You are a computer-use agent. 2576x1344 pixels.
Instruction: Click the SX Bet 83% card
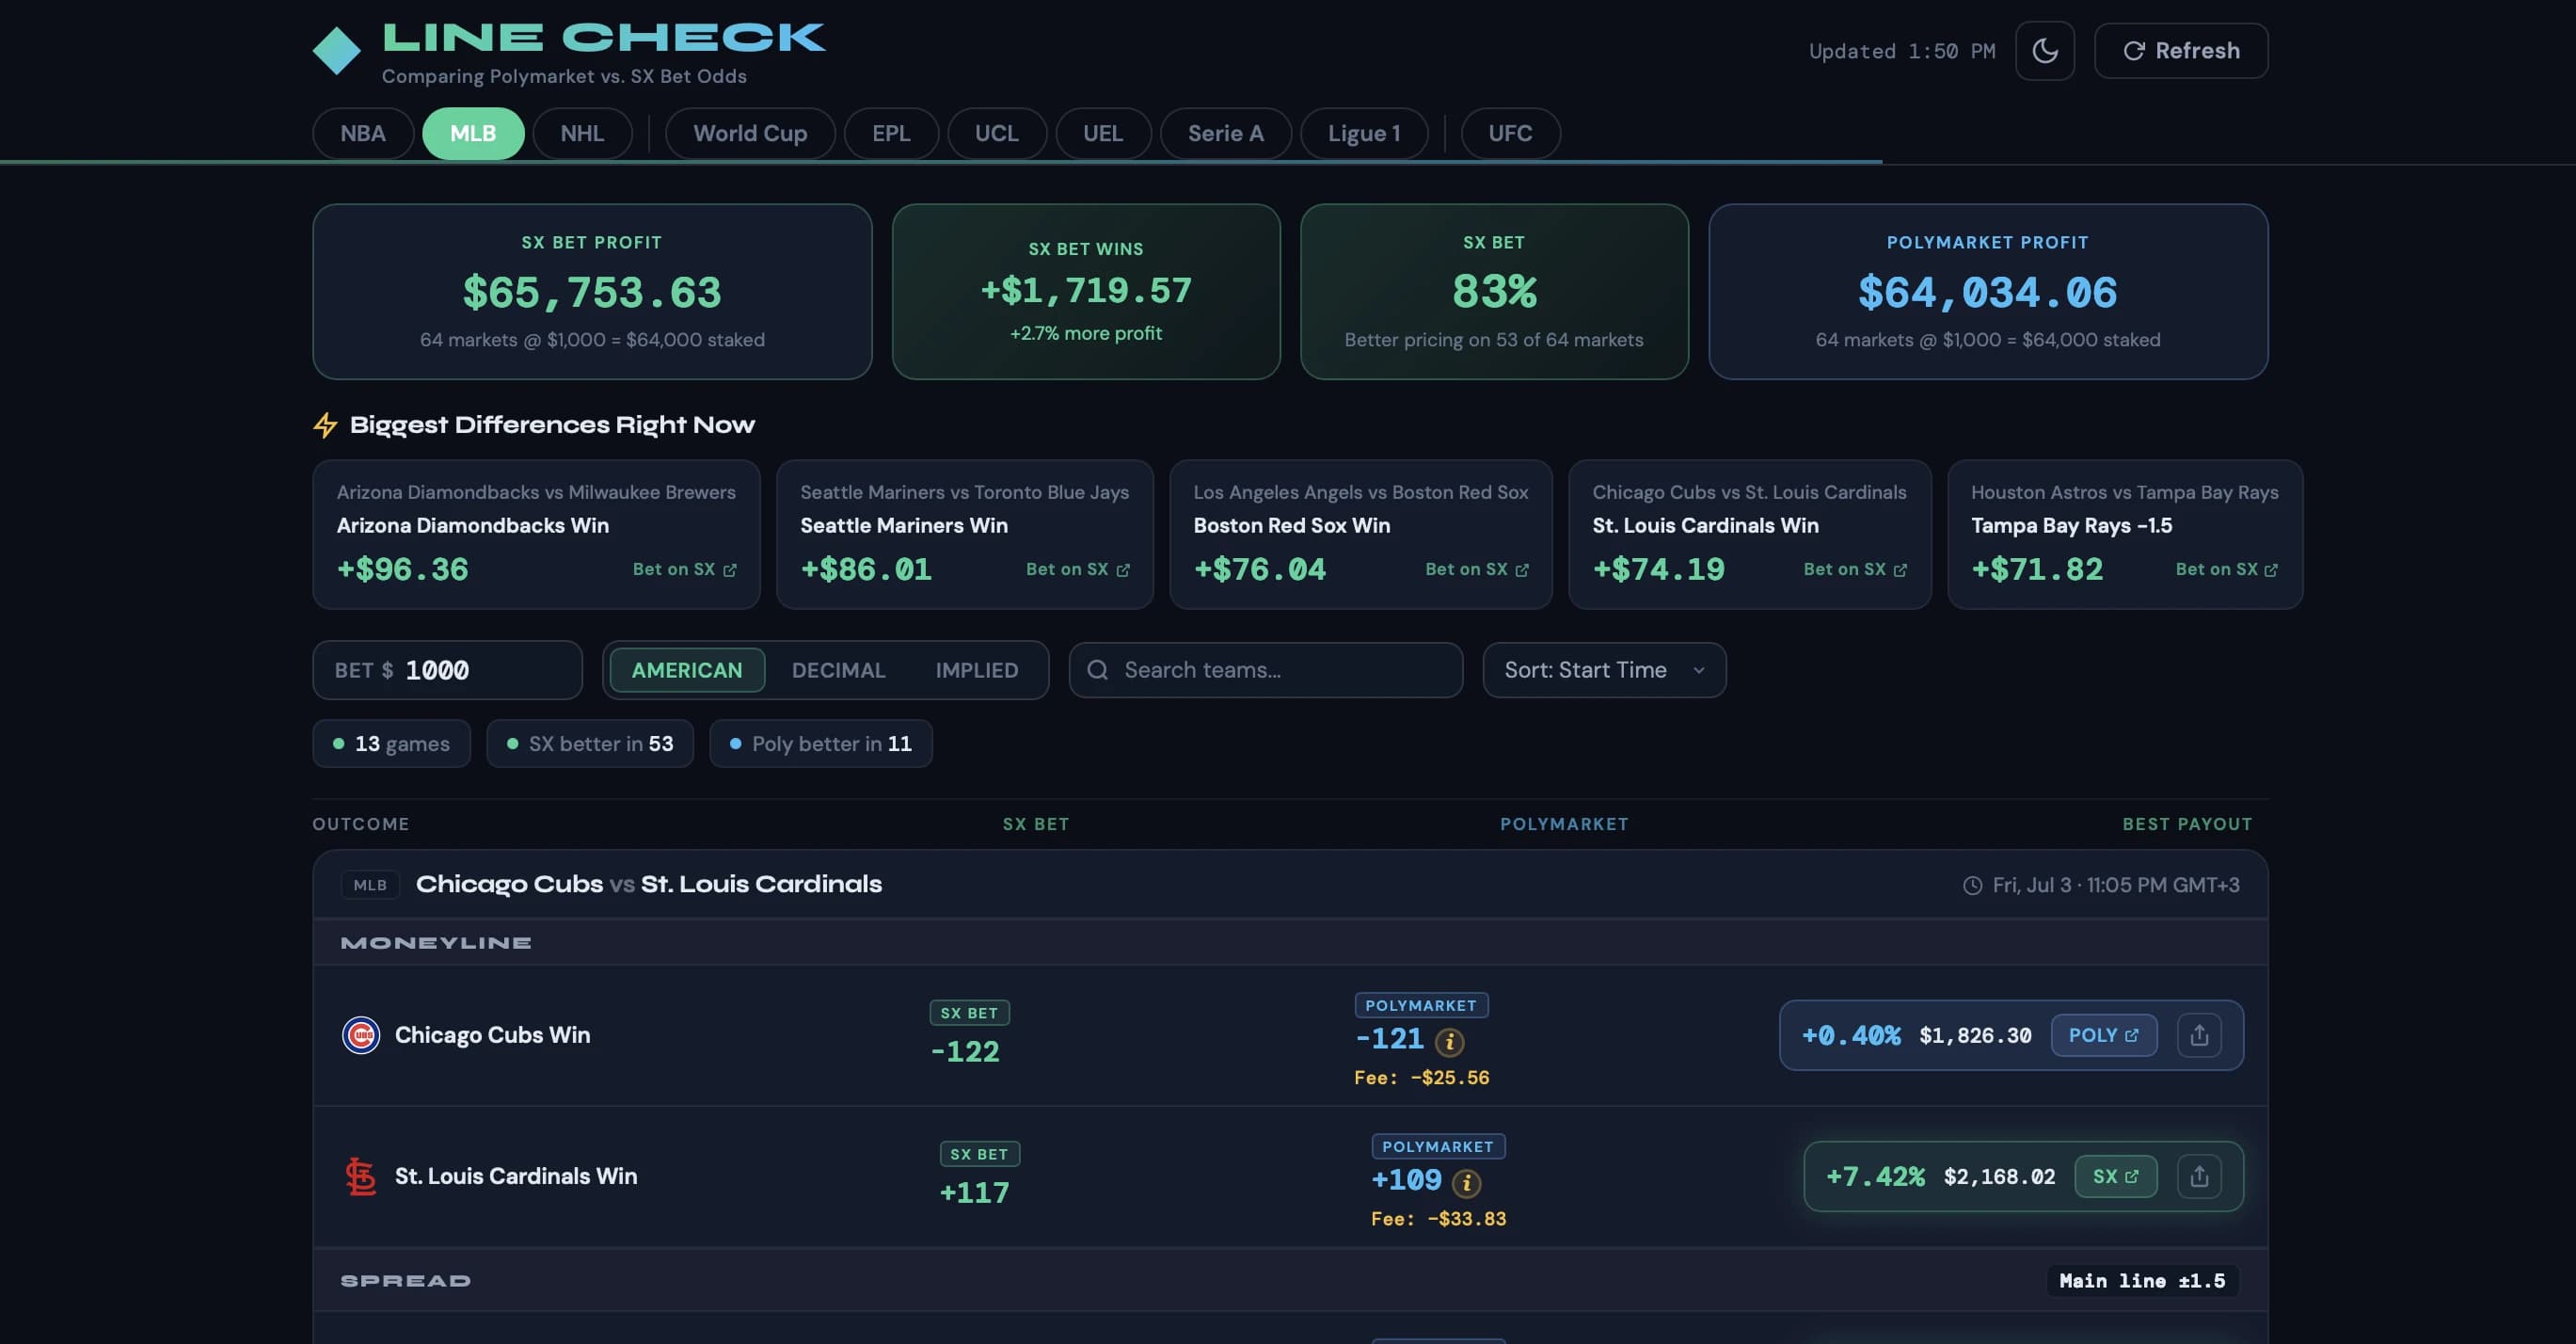[1494, 291]
